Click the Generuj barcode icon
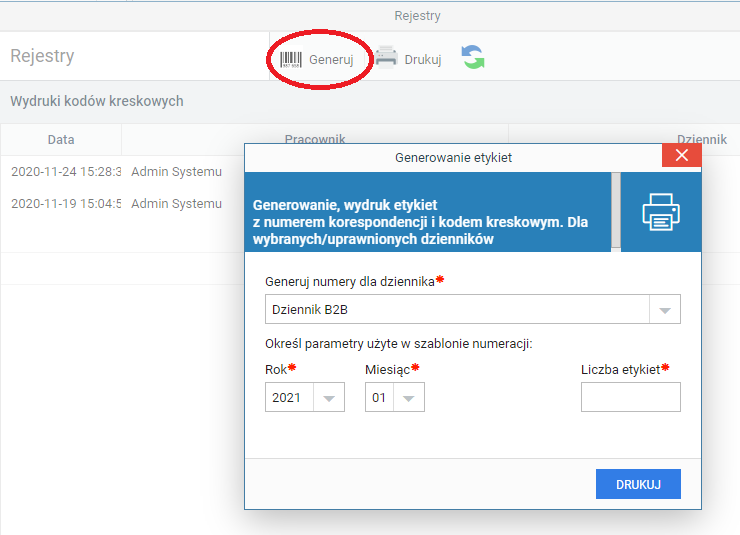This screenshot has width=740, height=535. (290, 60)
